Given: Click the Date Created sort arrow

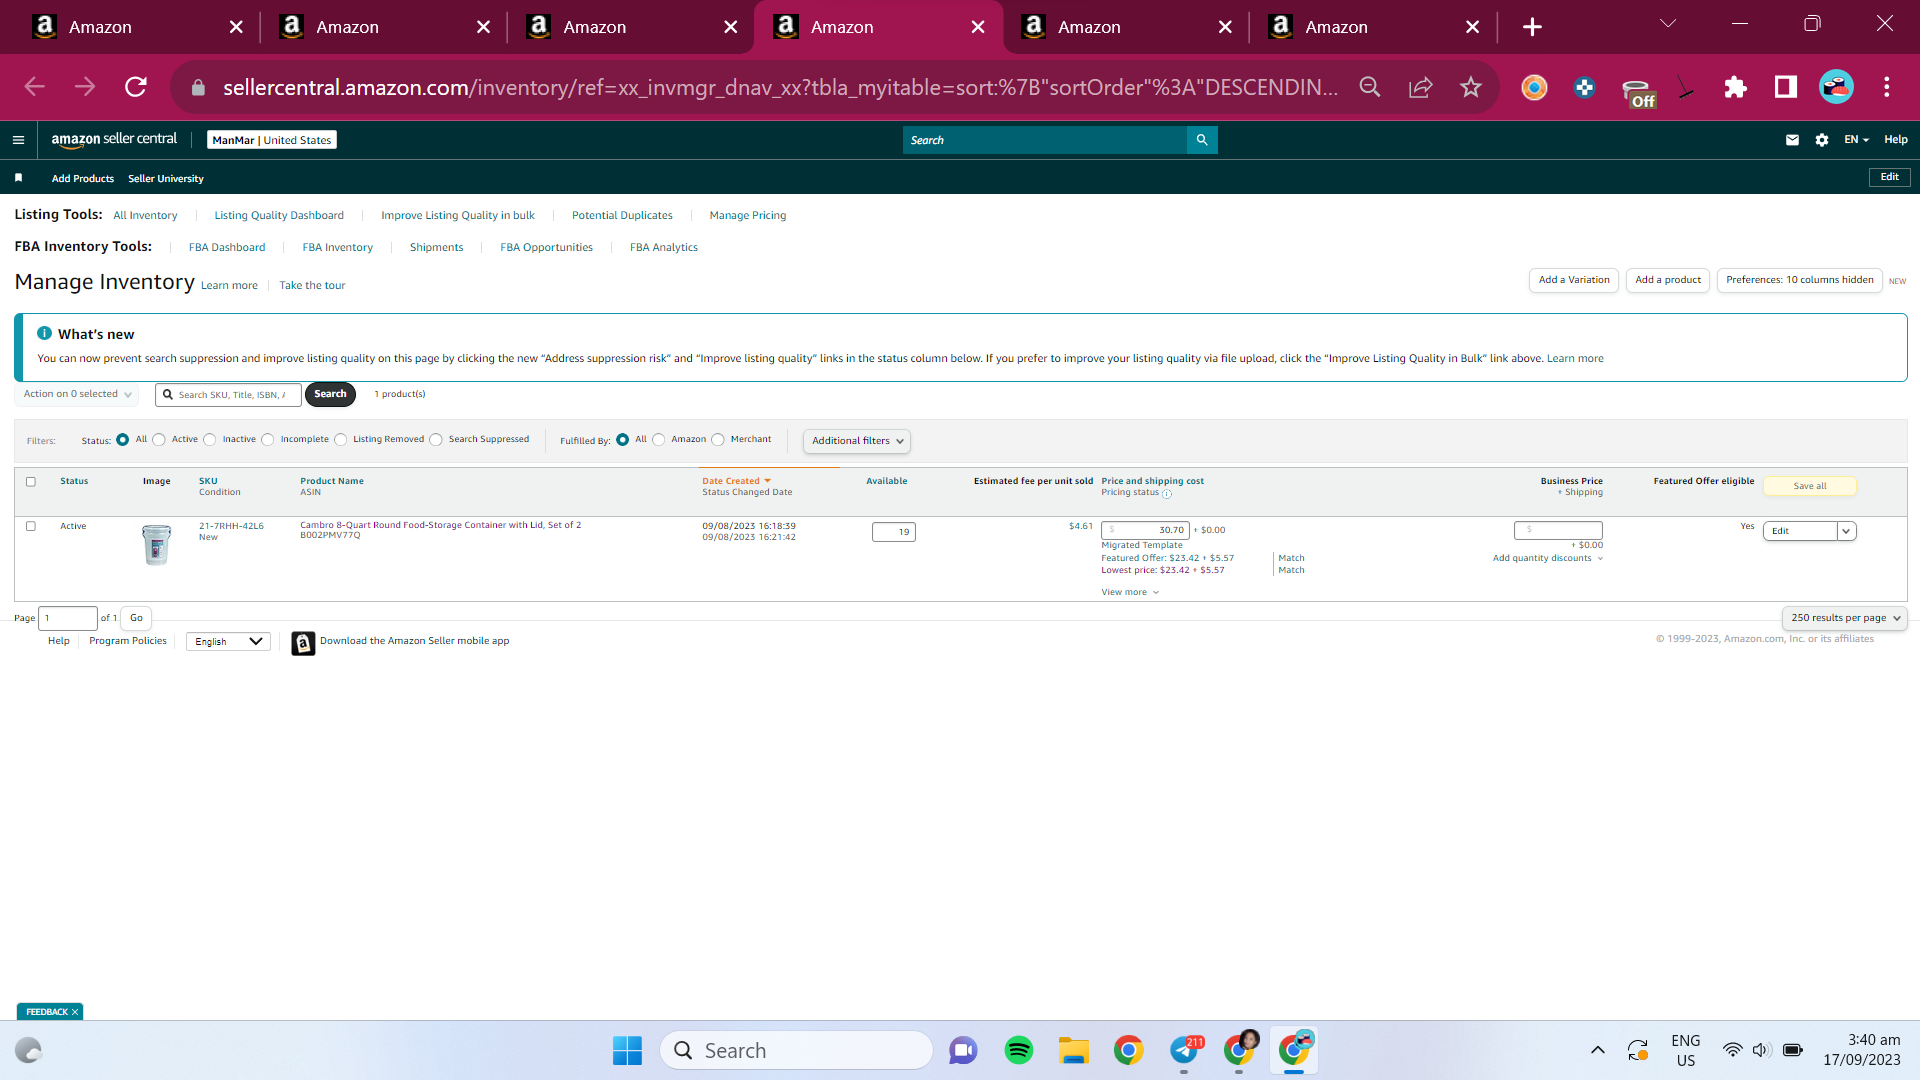Looking at the screenshot, I should [x=767, y=481].
